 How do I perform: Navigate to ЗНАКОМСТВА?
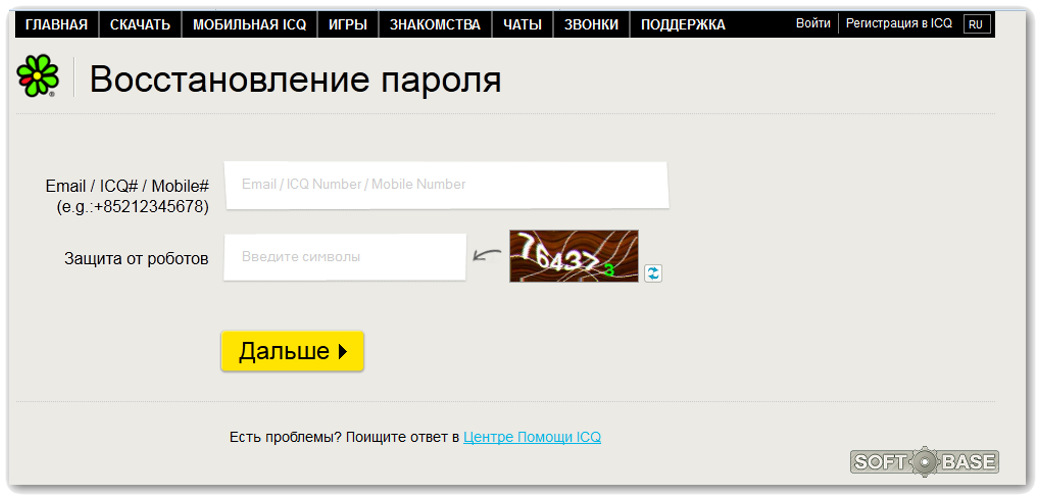coord(435,25)
